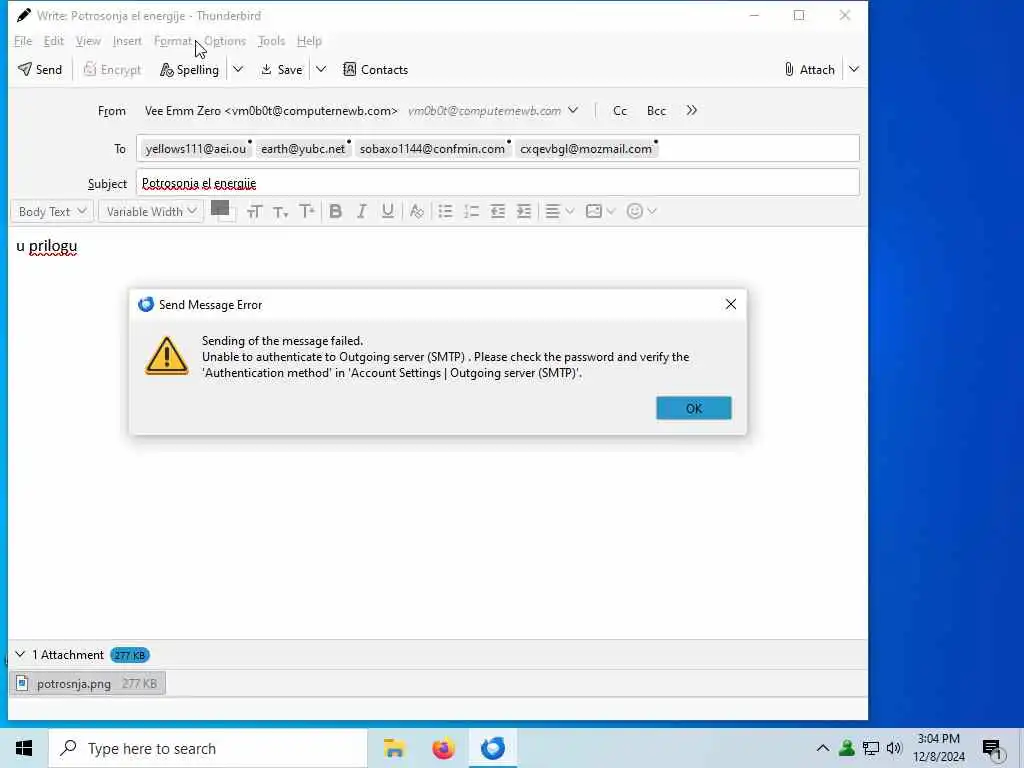Collapse the 1 Attachment pane

pos(20,654)
